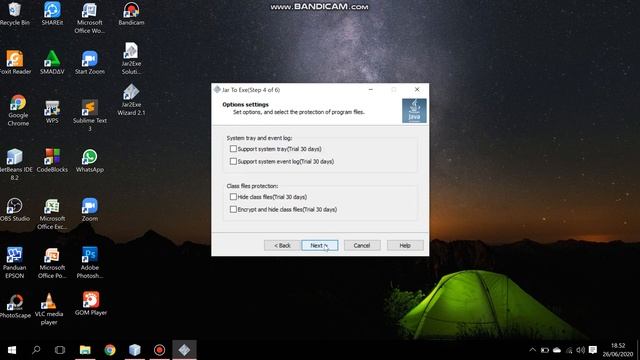Open the Sublime Text 3 desktop icon
Image resolution: width=640 pixels, height=360 pixels.
pyautogui.click(x=90, y=116)
